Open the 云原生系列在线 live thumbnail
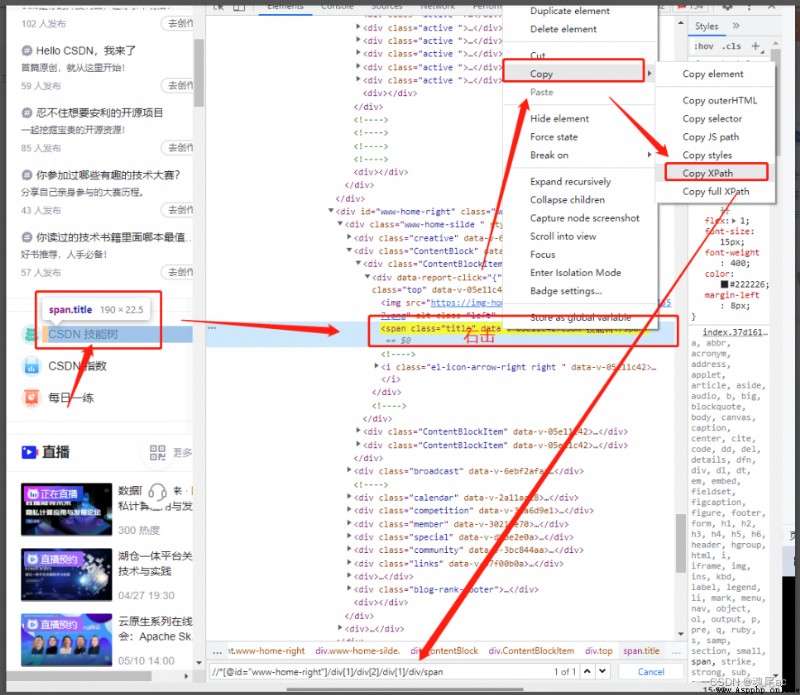800x695 pixels. 66,640
